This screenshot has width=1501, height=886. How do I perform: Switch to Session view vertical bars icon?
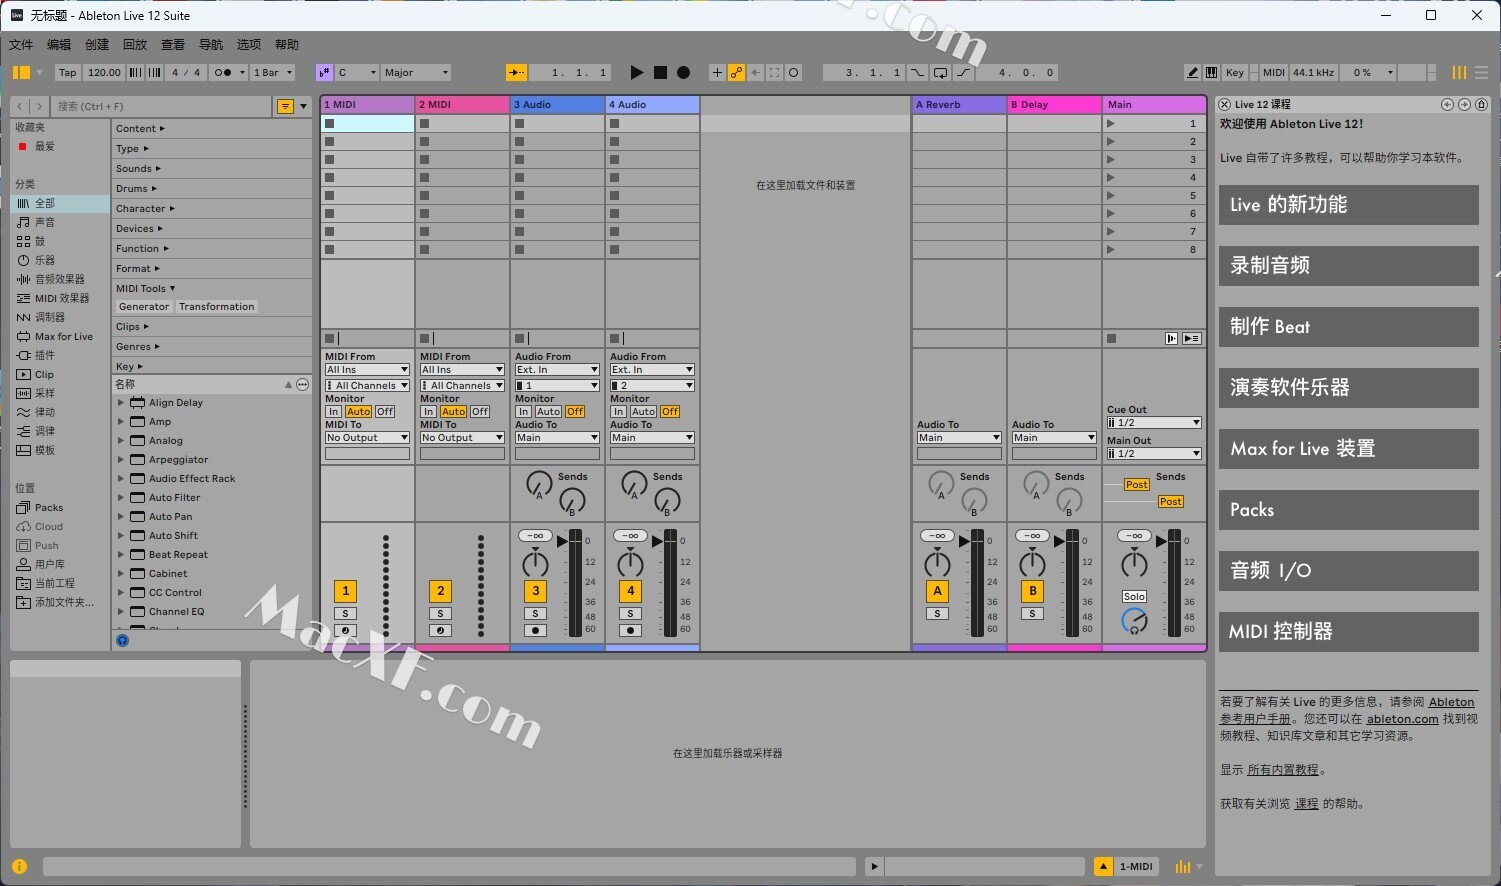(1459, 72)
